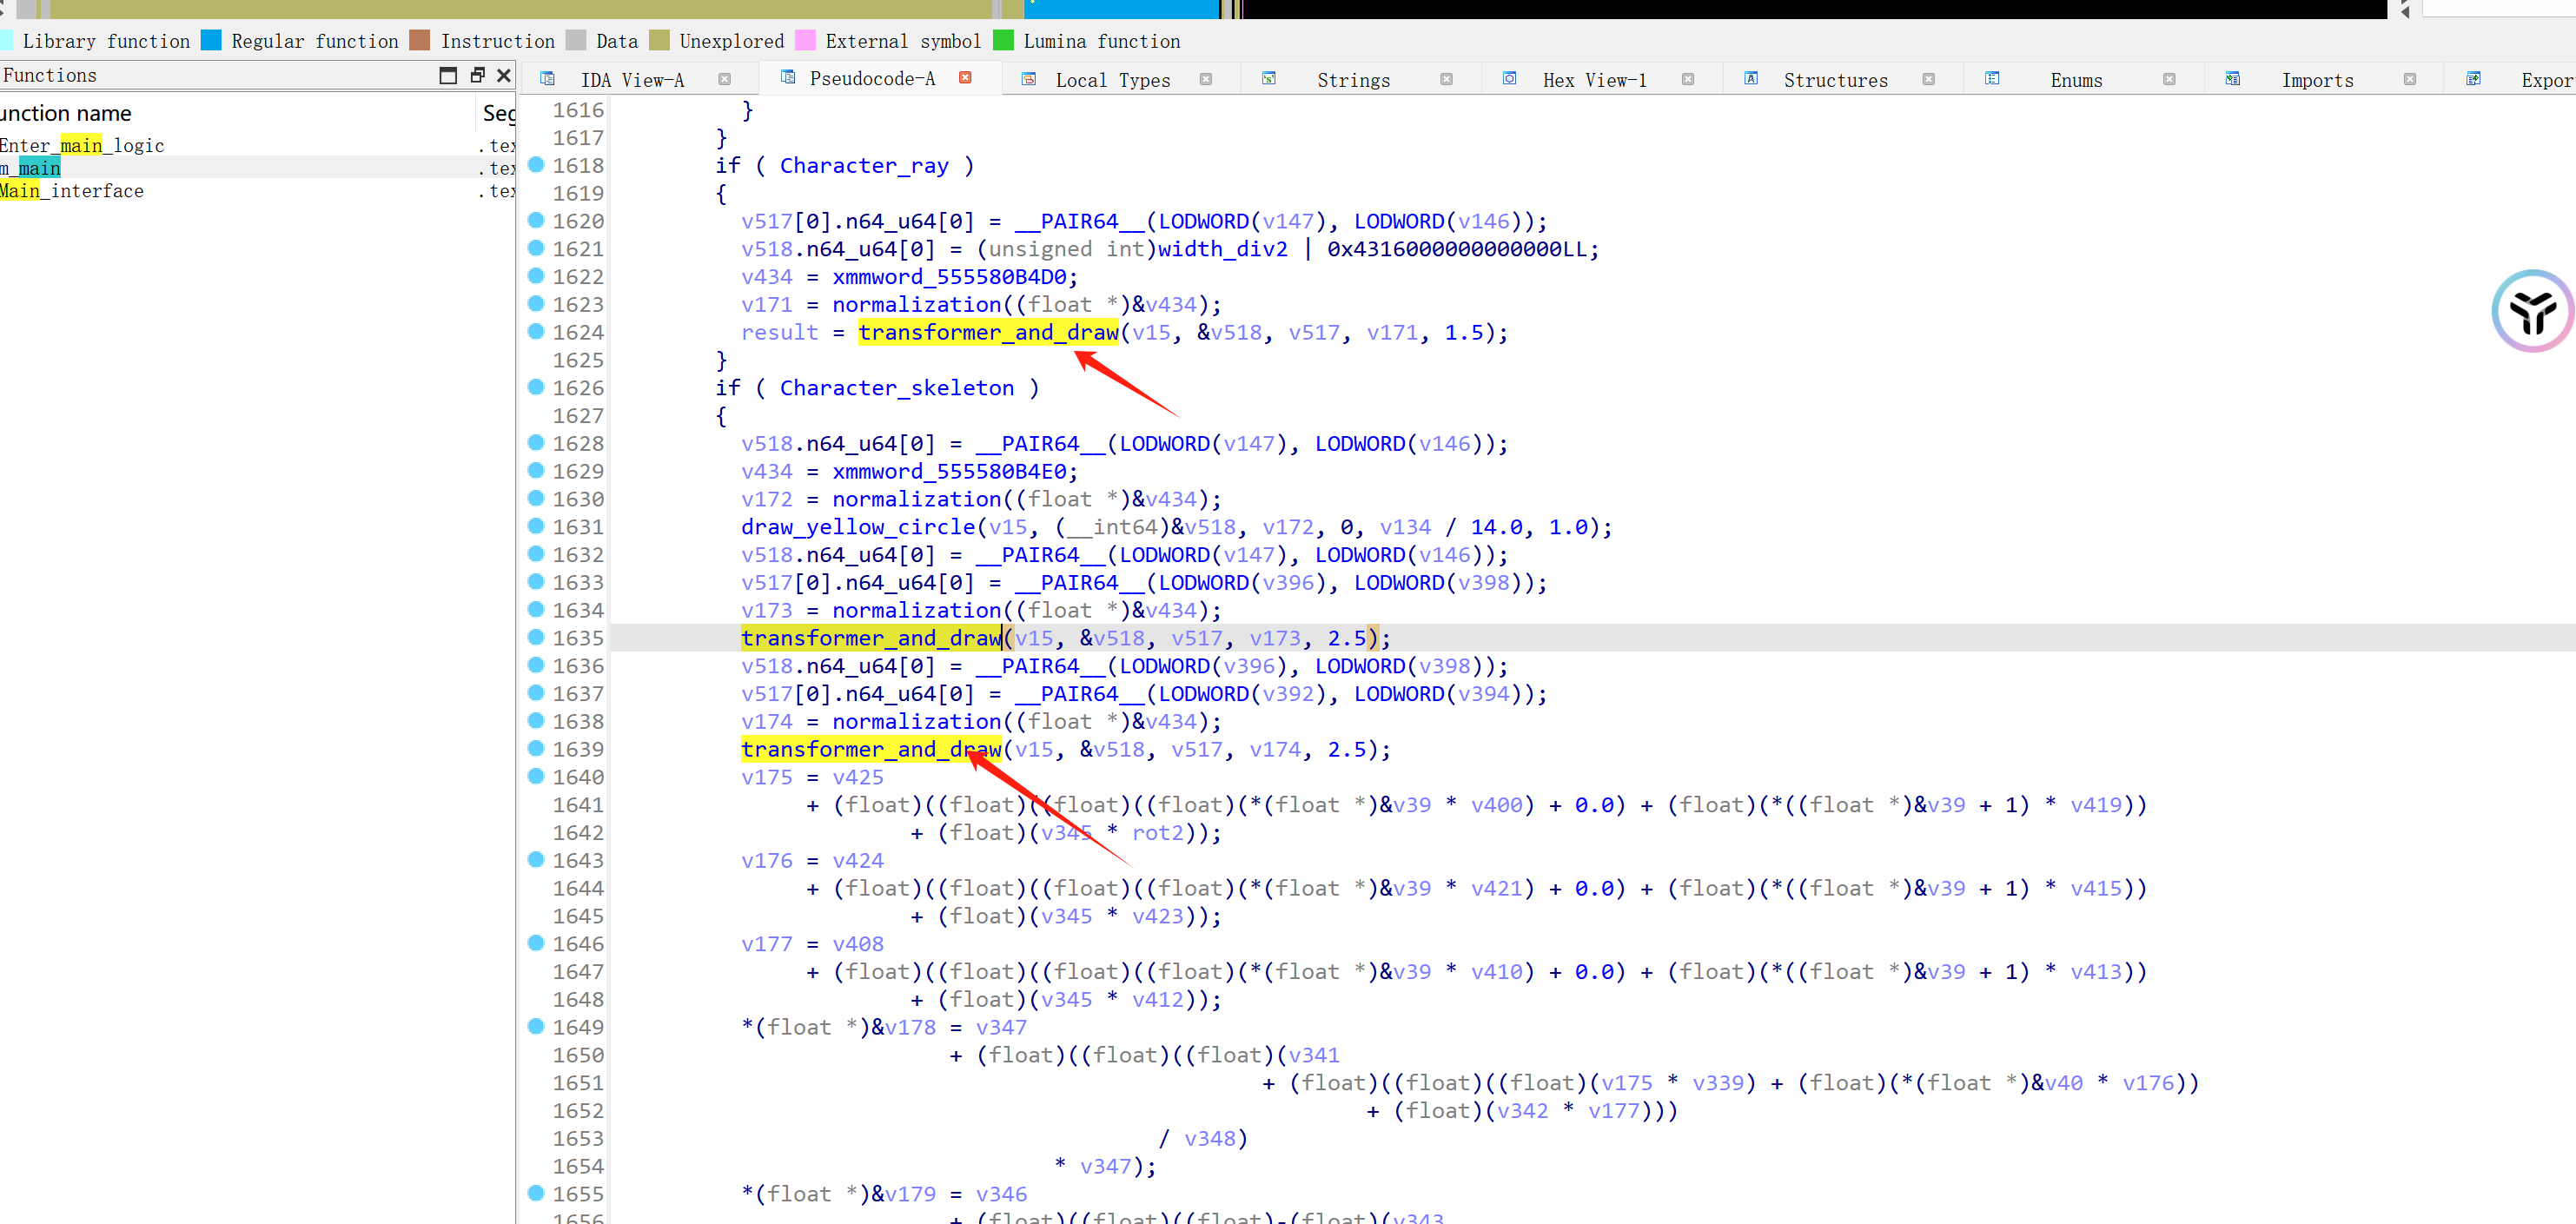Image resolution: width=2576 pixels, height=1224 pixels.
Task: Close the Pseudocode-A tab
Action: point(965,78)
